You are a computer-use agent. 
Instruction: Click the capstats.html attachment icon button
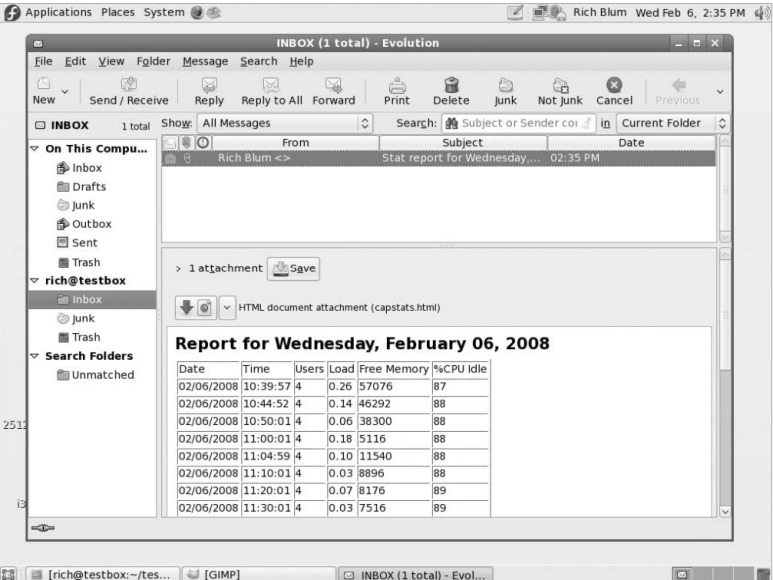pos(195,308)
